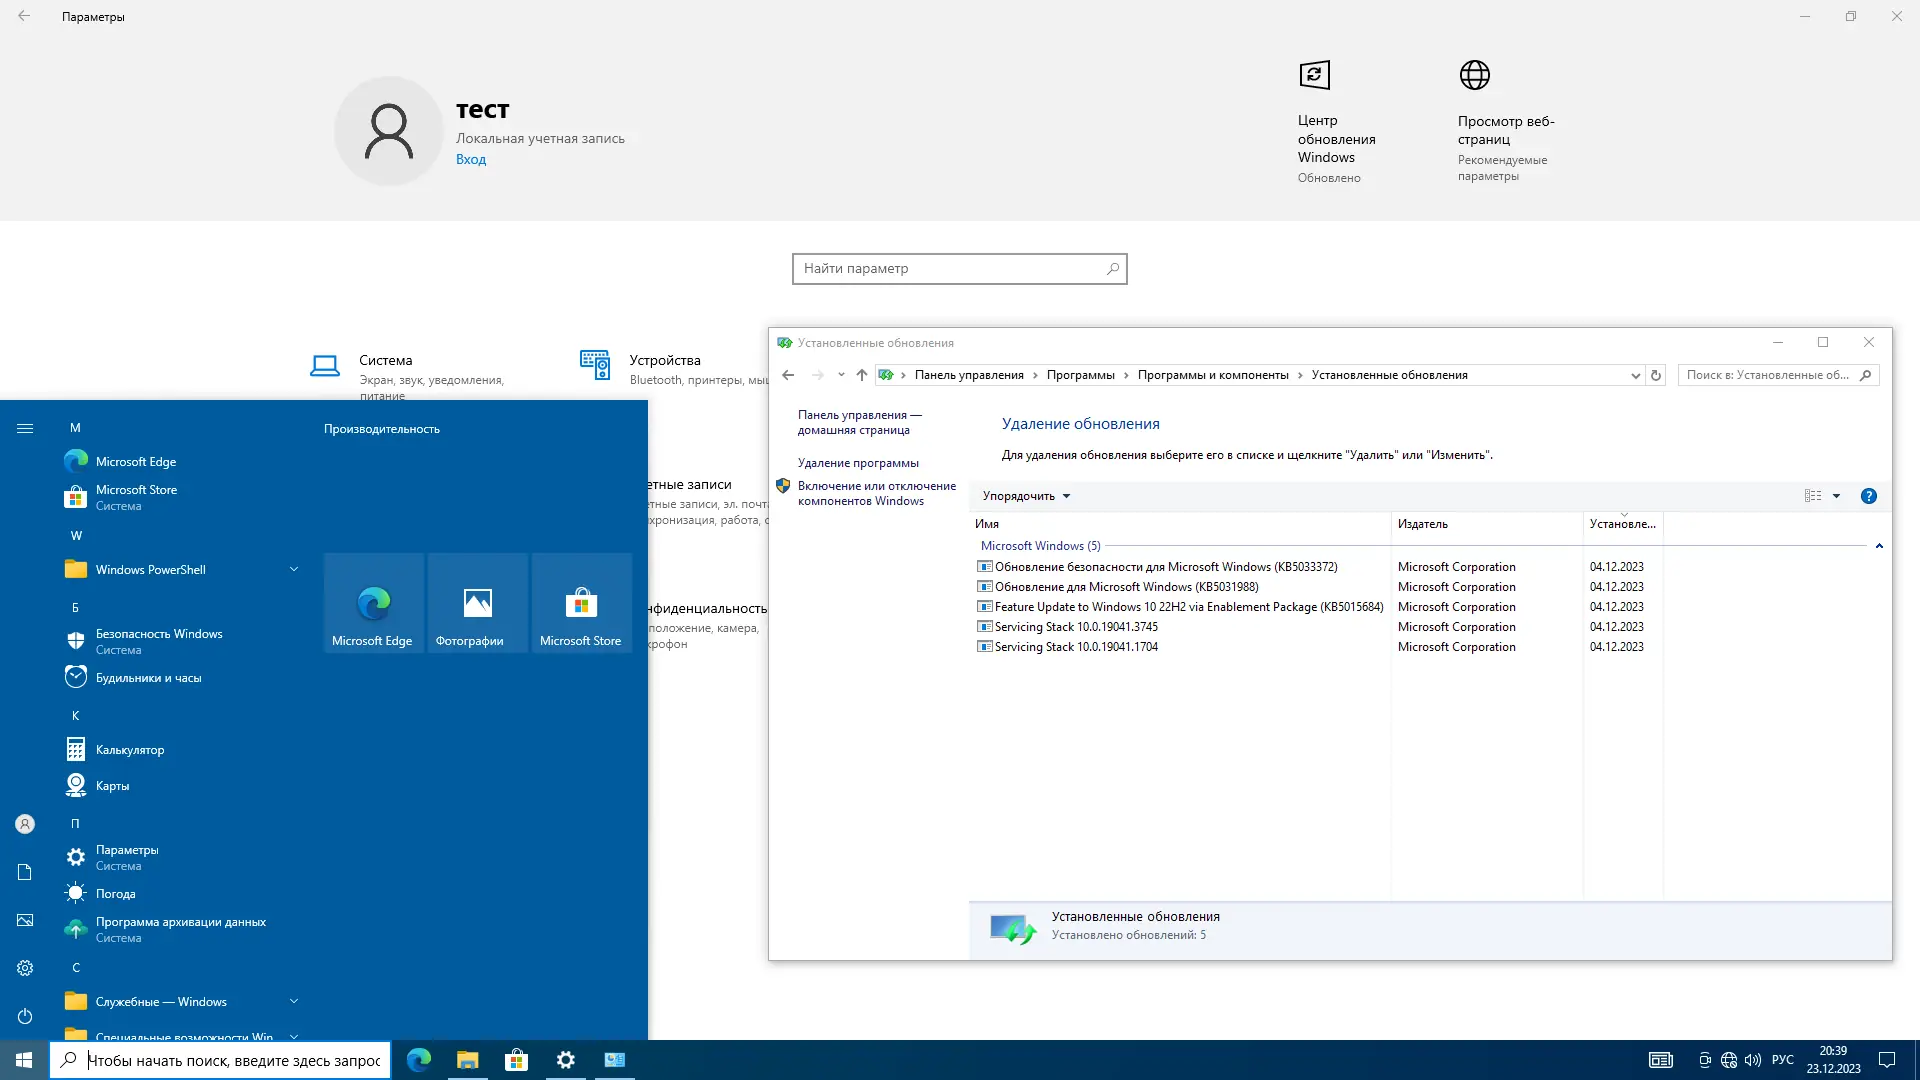Image resolution: width=1920 pixels, height=1080 pixels.
Task: Click the power icon in Start menu
Action: point(25,1016)
